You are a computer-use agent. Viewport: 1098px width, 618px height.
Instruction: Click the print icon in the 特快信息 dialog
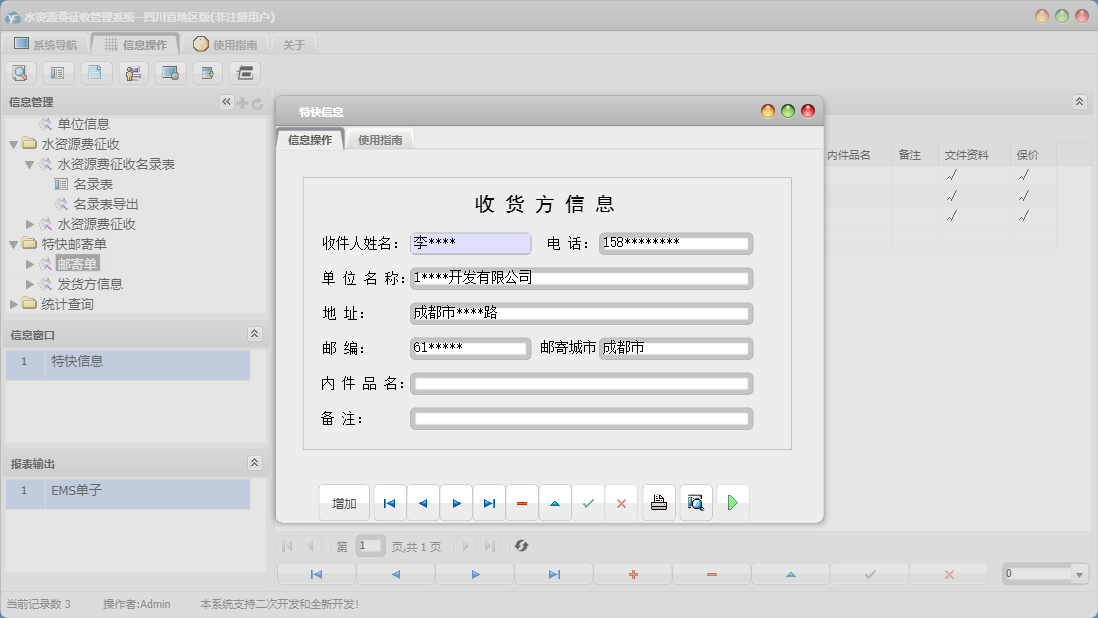tap(659, 503)
